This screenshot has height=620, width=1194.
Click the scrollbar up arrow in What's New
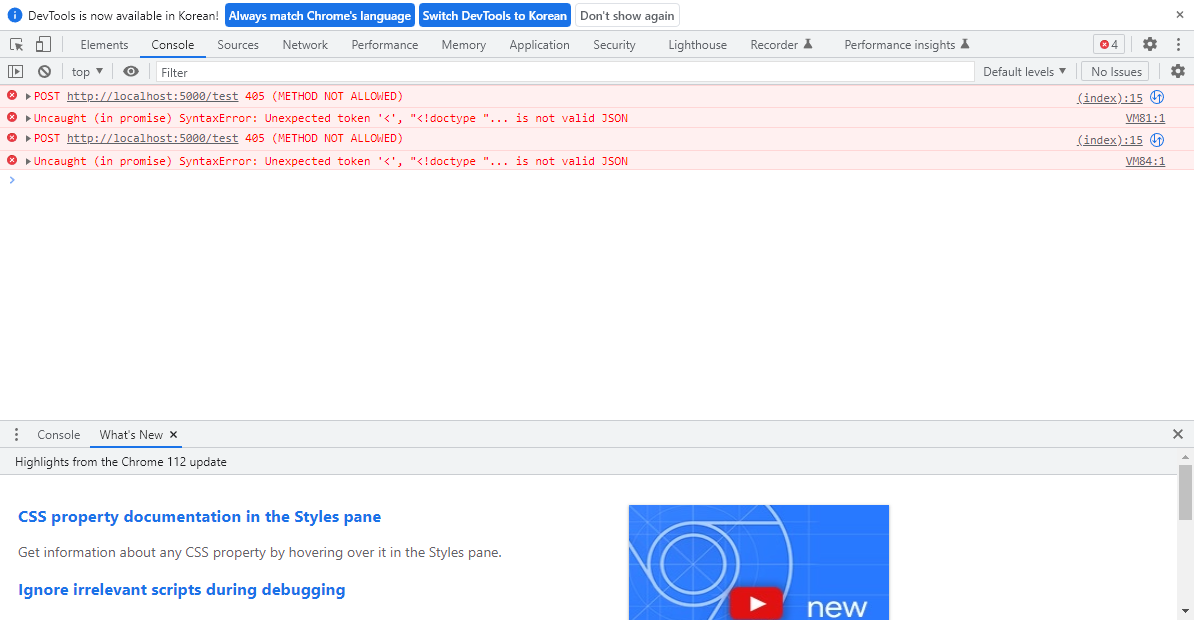tap(1185, 456)
